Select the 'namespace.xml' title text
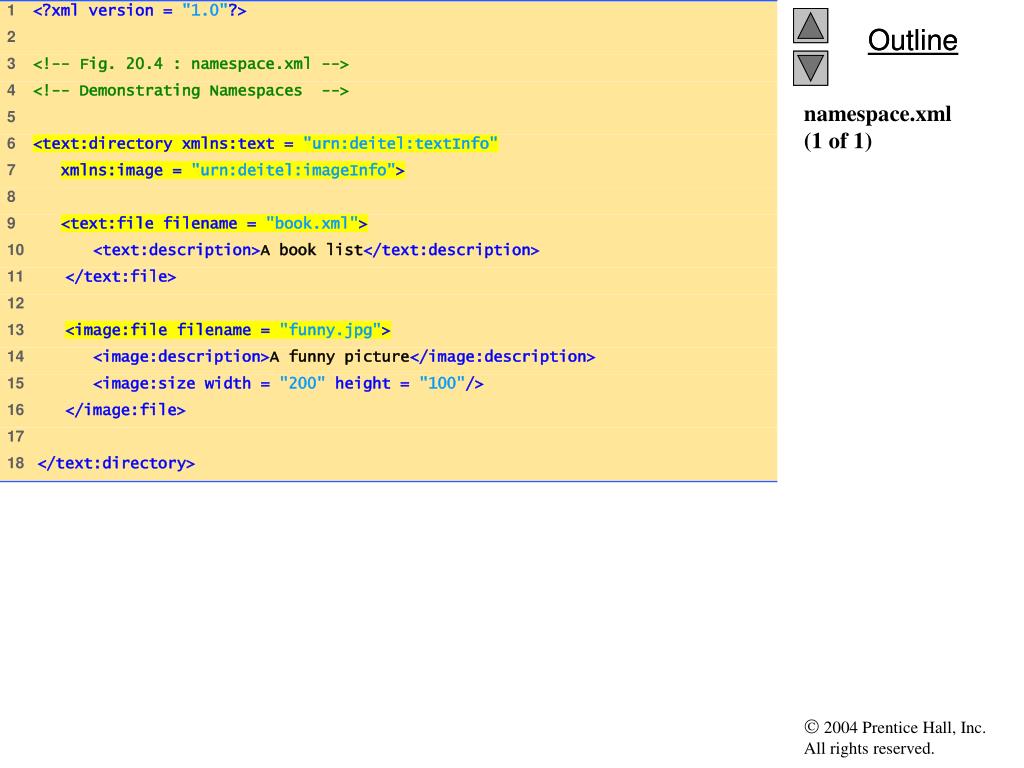This screenshot has height=768, width=1024. click(x=877, y=114)
